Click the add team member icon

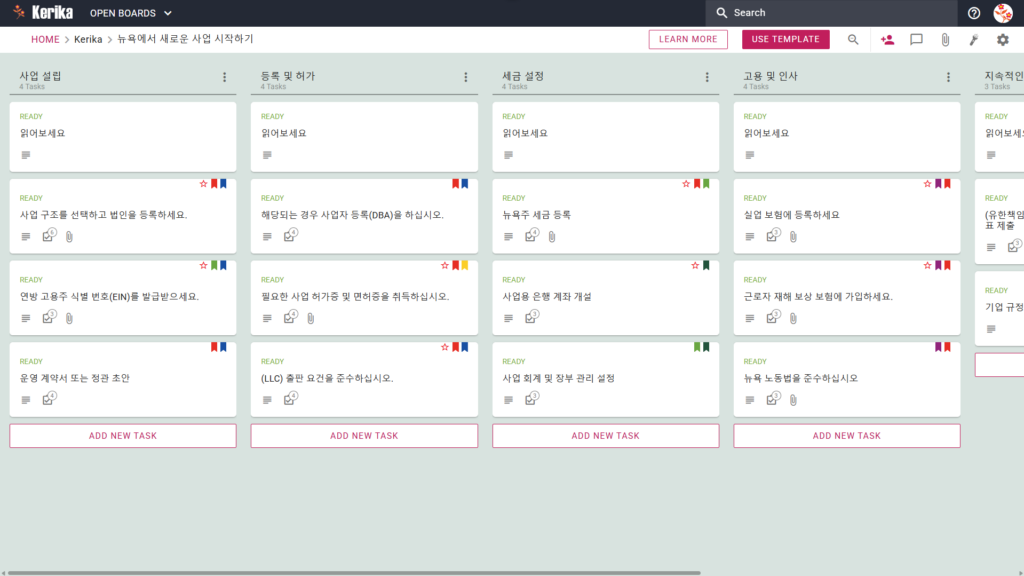coord(887,39)
